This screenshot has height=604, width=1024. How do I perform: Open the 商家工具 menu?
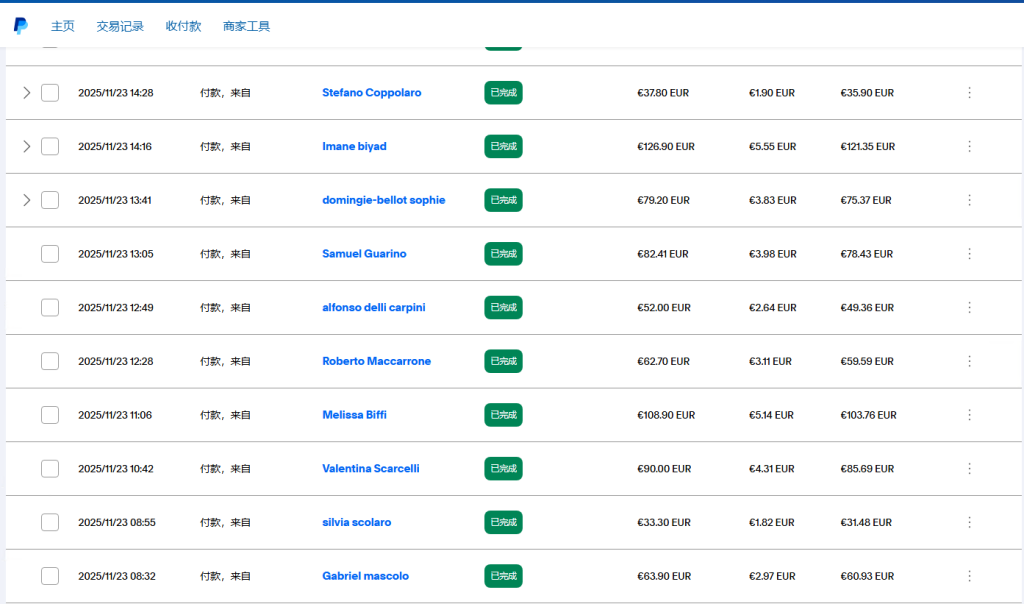(246, 26)
